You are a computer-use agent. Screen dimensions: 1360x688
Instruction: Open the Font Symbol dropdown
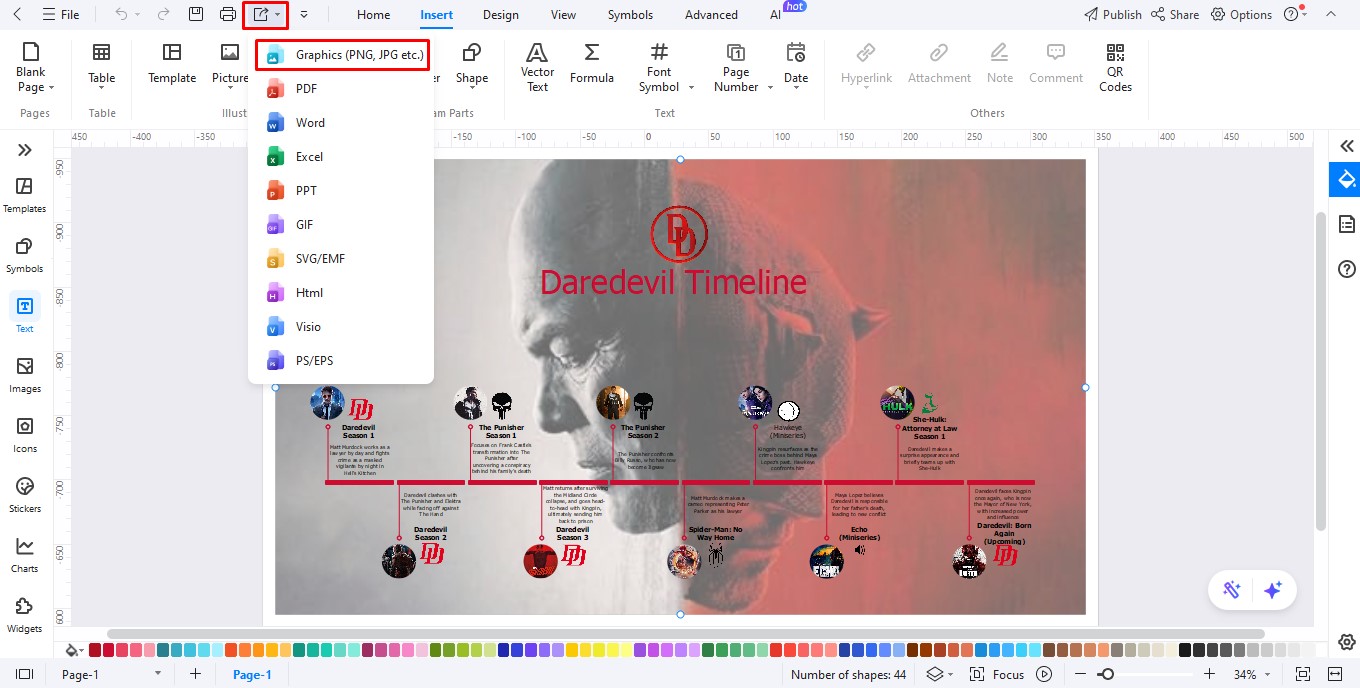[665, 67]
